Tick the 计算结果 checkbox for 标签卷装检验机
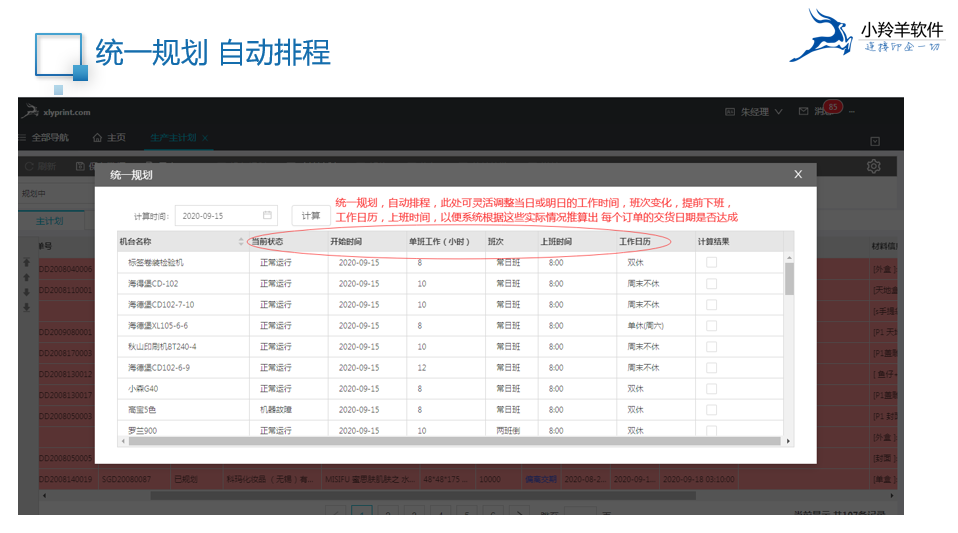The width and height of the screenshot is (958, 533). pyautogui.click(x=711, y=262)
